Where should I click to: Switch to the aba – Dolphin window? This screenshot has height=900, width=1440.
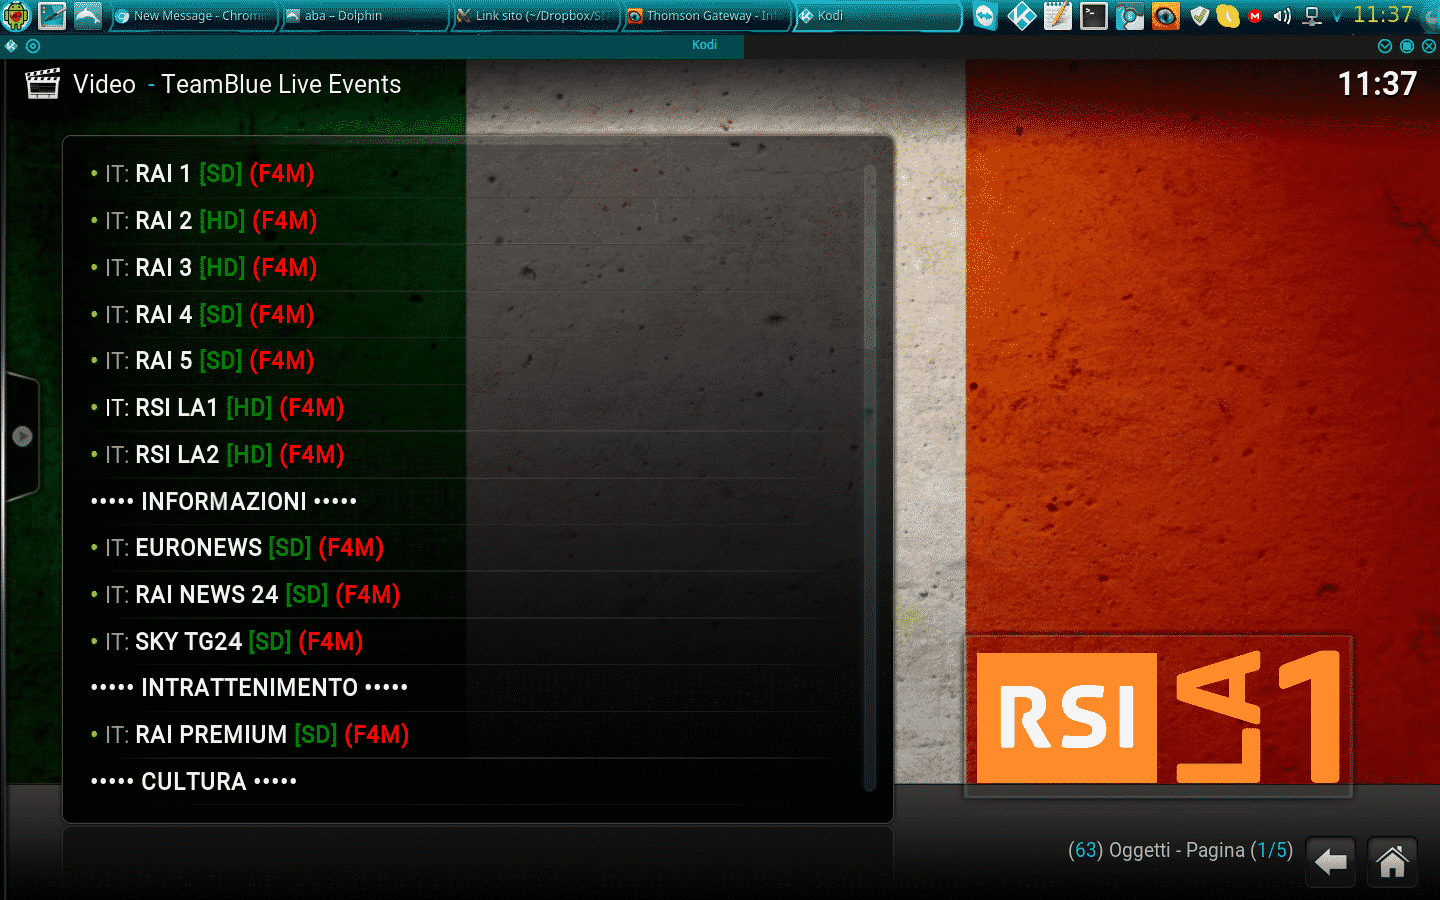click(x=363, y=16)
